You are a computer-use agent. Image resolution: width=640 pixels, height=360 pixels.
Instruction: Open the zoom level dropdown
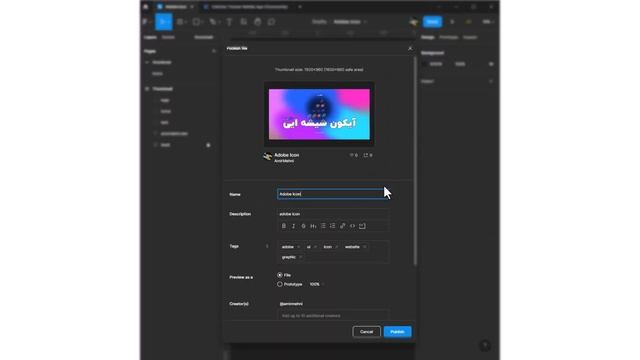[x=488, y=22]
